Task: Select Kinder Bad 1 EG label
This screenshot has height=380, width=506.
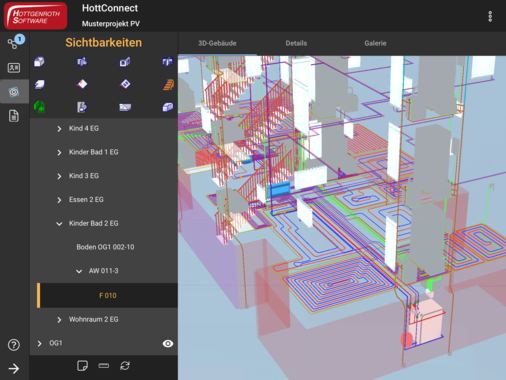Action: point(94,152)
